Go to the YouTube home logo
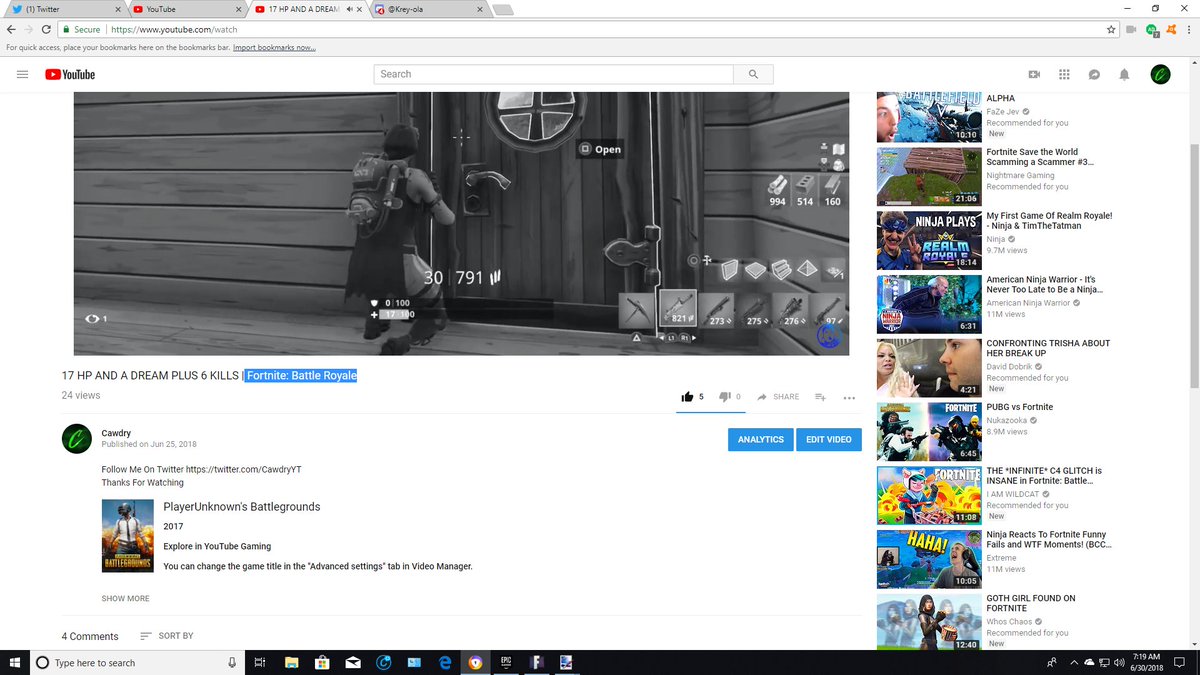The height and width of the screenshot is (675, 1200). pyautogui.click(x=69, y=74)
